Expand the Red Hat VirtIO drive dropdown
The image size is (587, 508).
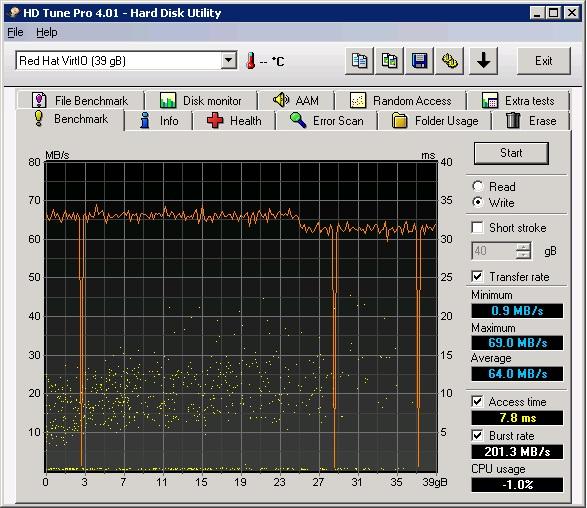[228, 60]
